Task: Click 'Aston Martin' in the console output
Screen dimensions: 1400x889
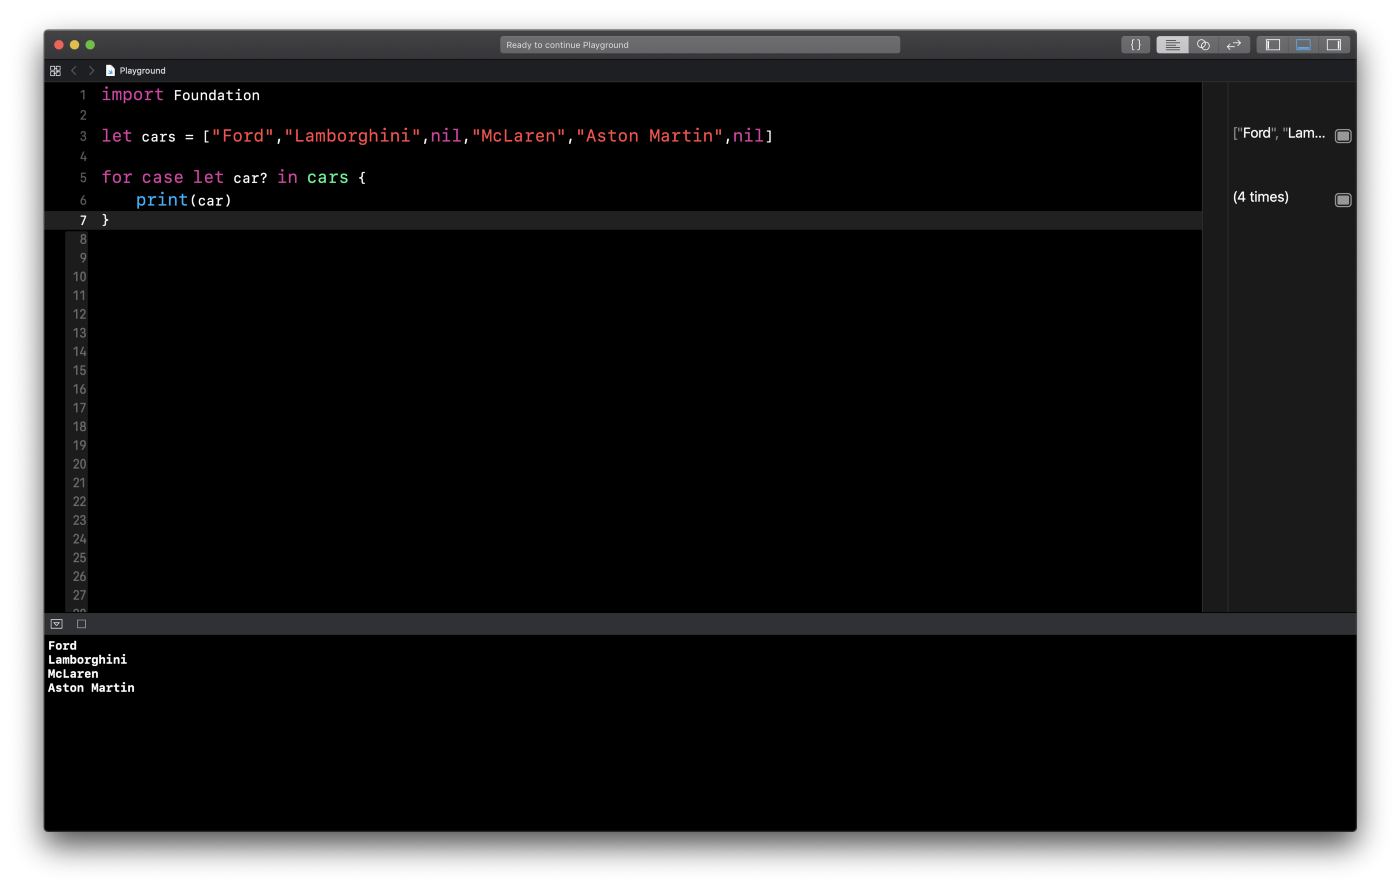Action: coord(91,688)
